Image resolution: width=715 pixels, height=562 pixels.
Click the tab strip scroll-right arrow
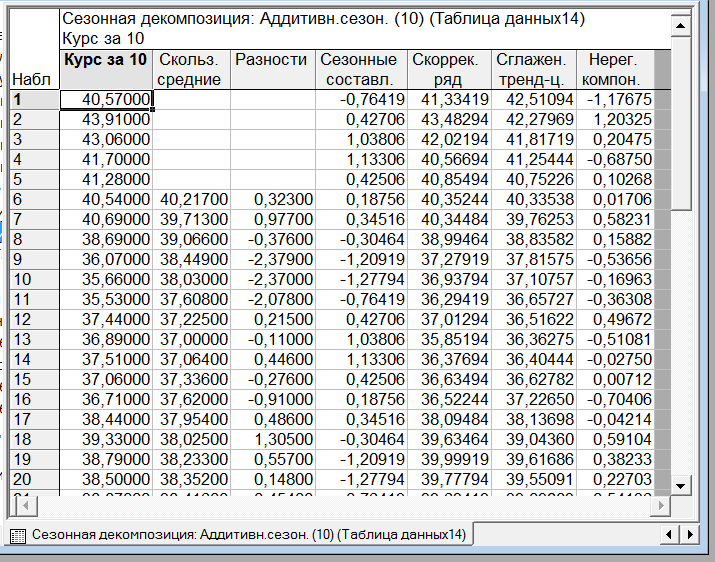pyautogui.click(x=689, y=534)
